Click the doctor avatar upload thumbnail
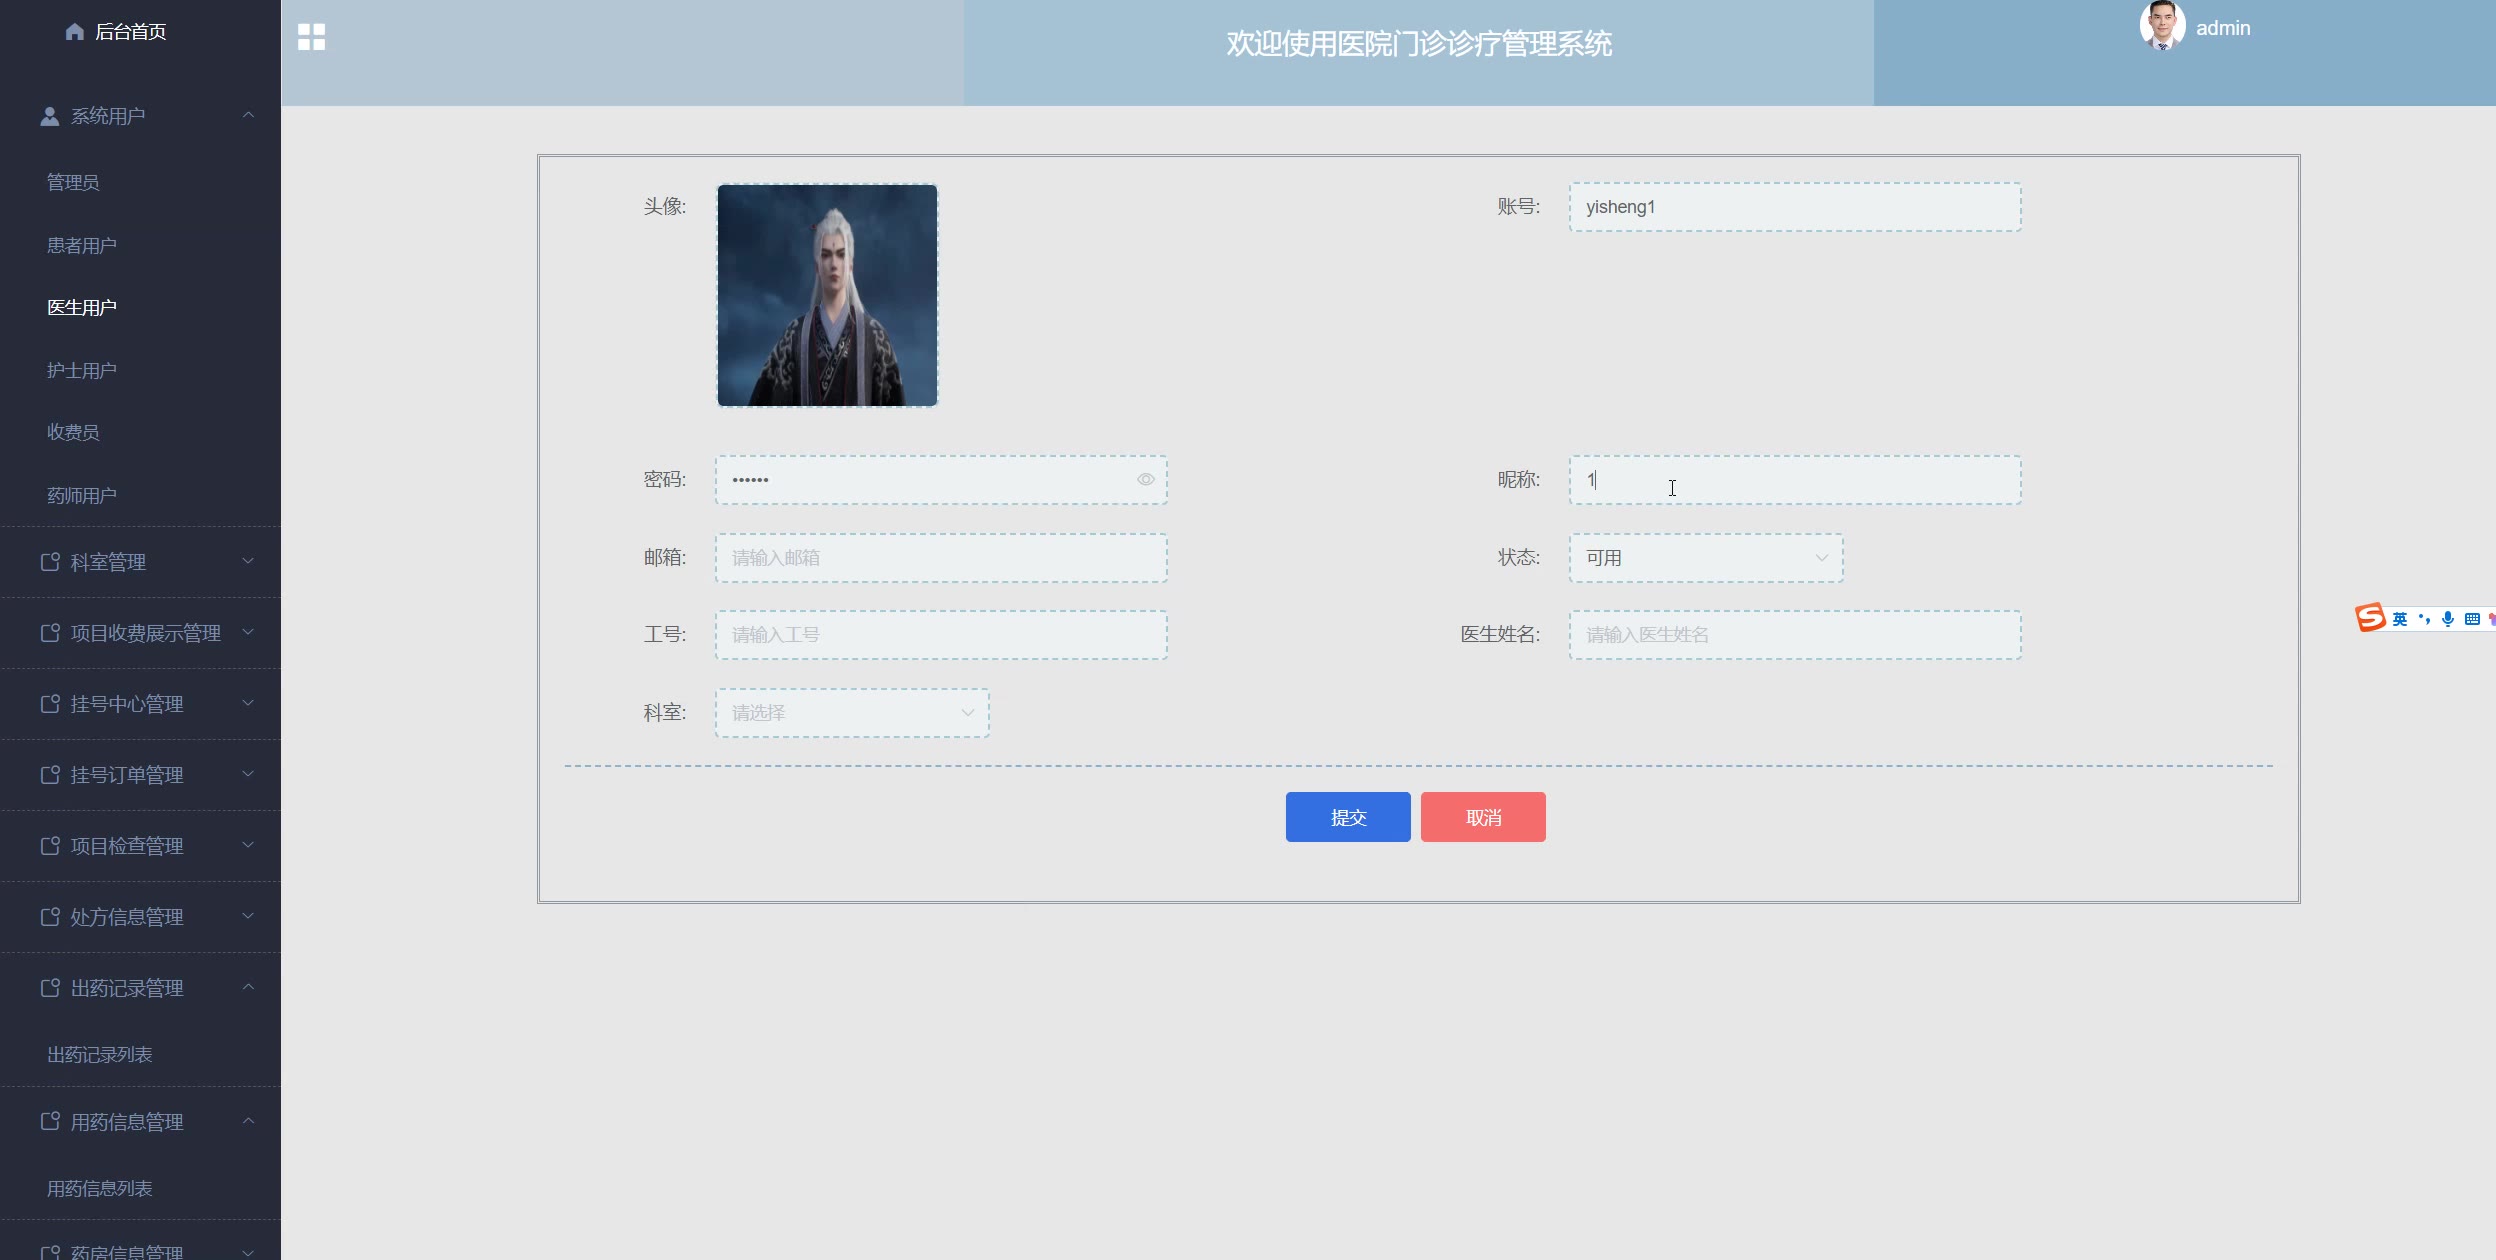2496x1260 pixels. click(827, 295)
